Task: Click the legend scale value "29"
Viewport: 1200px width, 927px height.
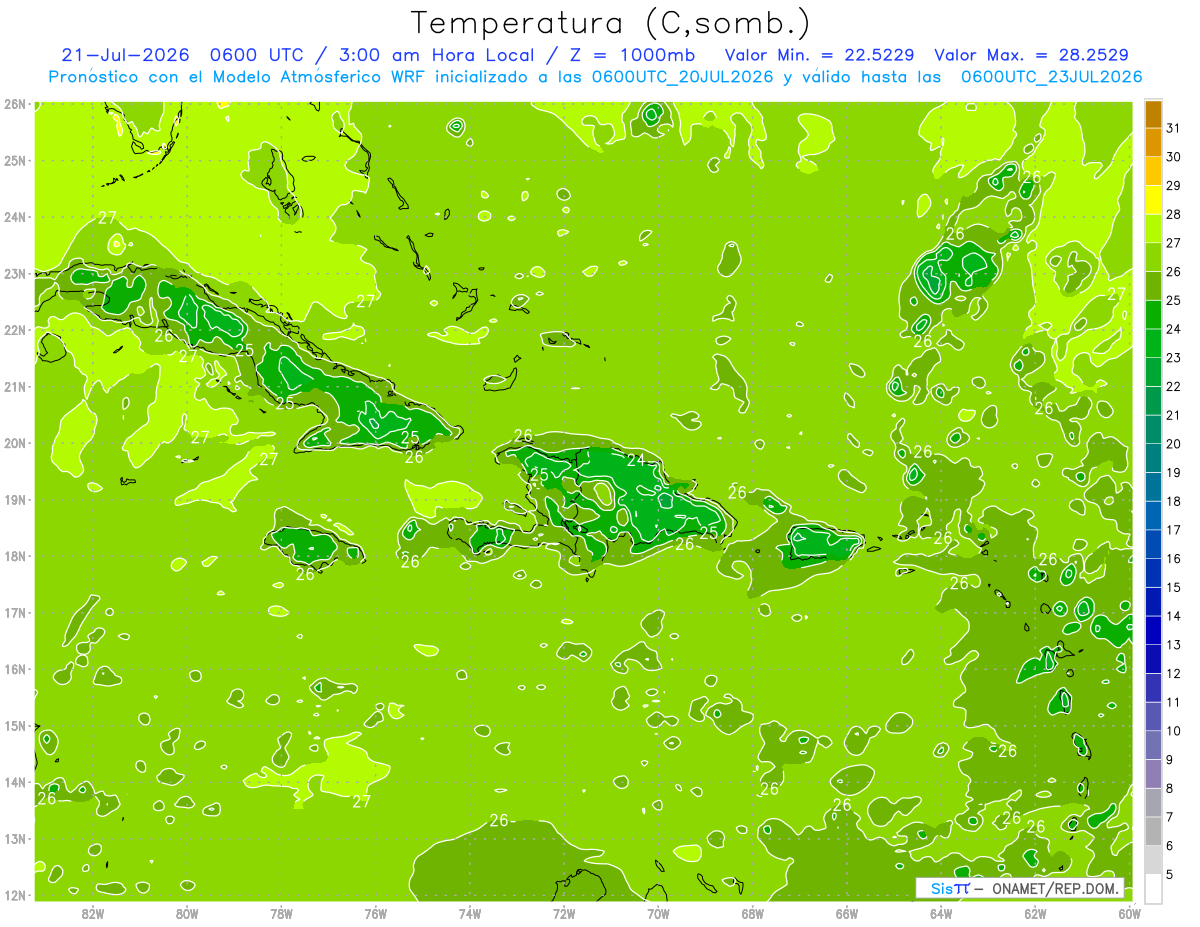Action: [x=1173, y=186]
